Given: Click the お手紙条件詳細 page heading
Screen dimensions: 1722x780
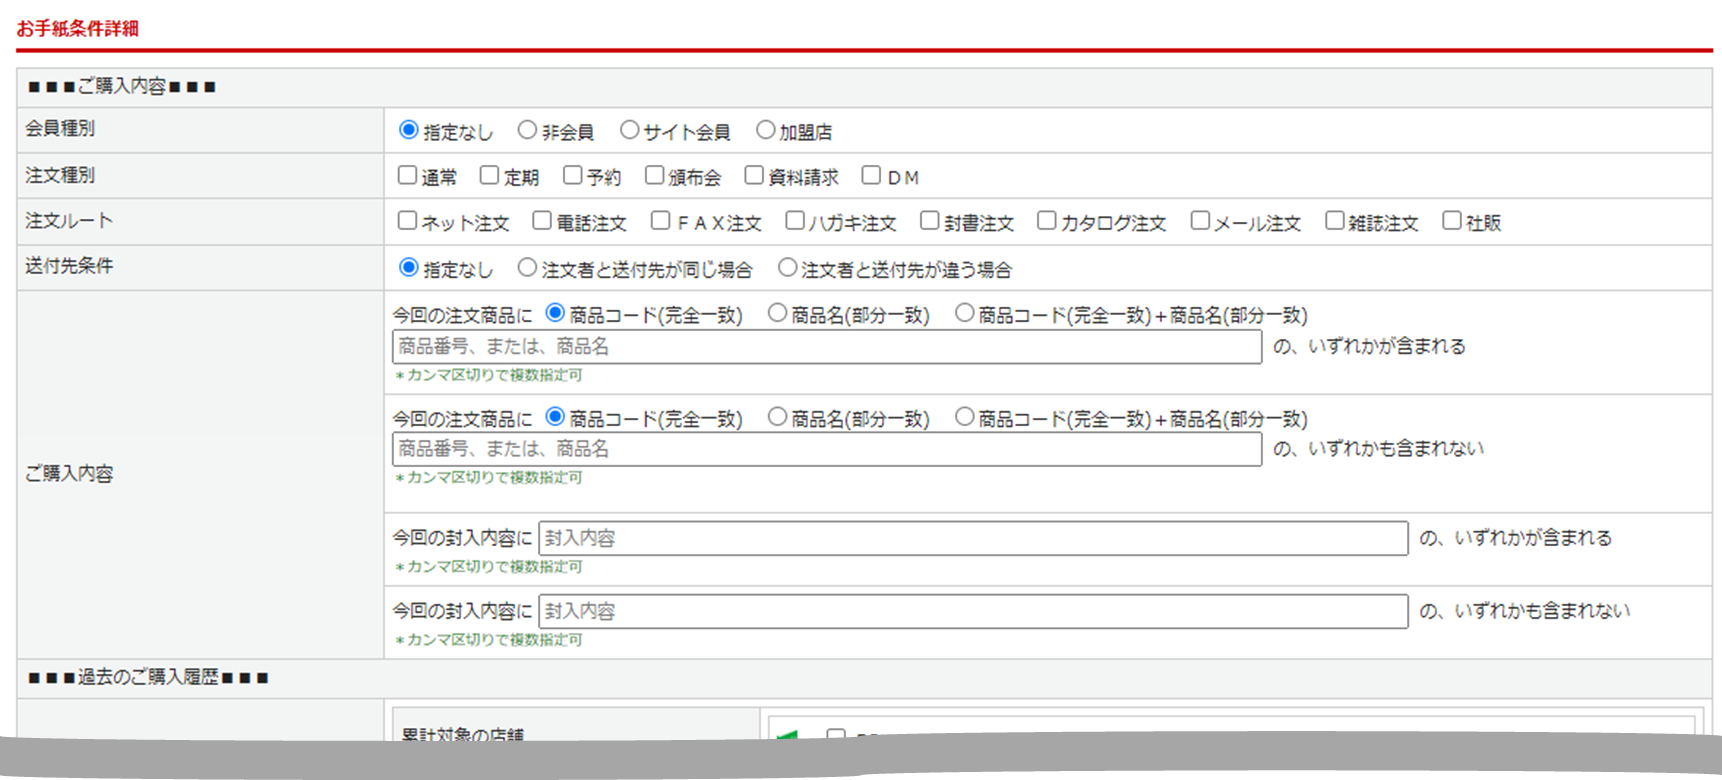Looking at the screenshot, I should pos(78,28).
